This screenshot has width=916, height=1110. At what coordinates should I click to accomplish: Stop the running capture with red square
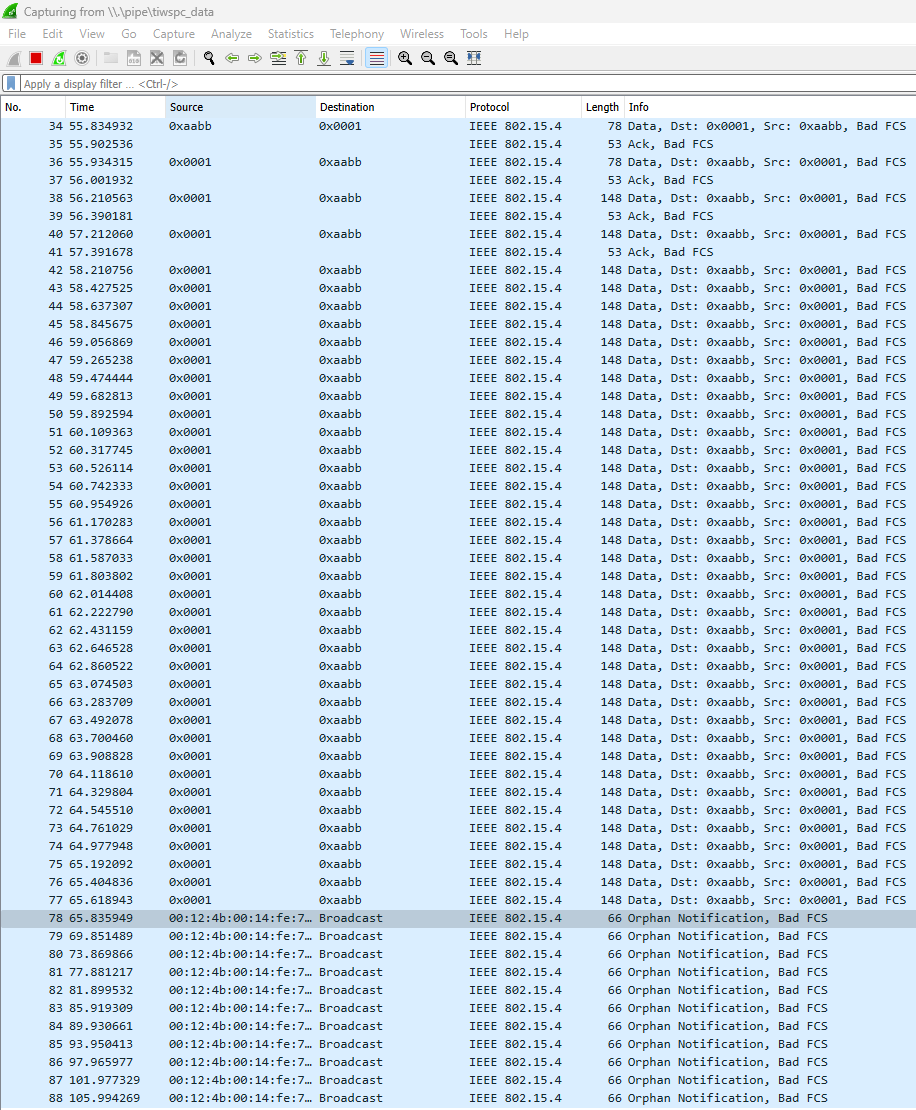pyautogui.click(x=36, y=58)
